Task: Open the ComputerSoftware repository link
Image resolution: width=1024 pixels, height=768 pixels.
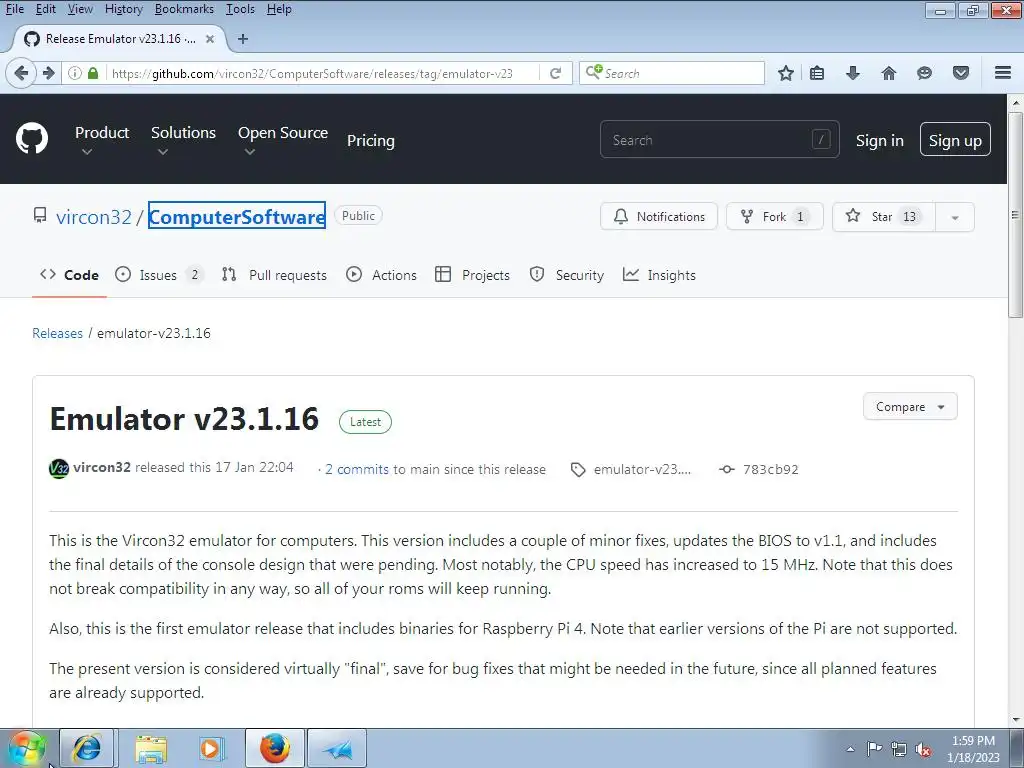Action: (236, 216)
